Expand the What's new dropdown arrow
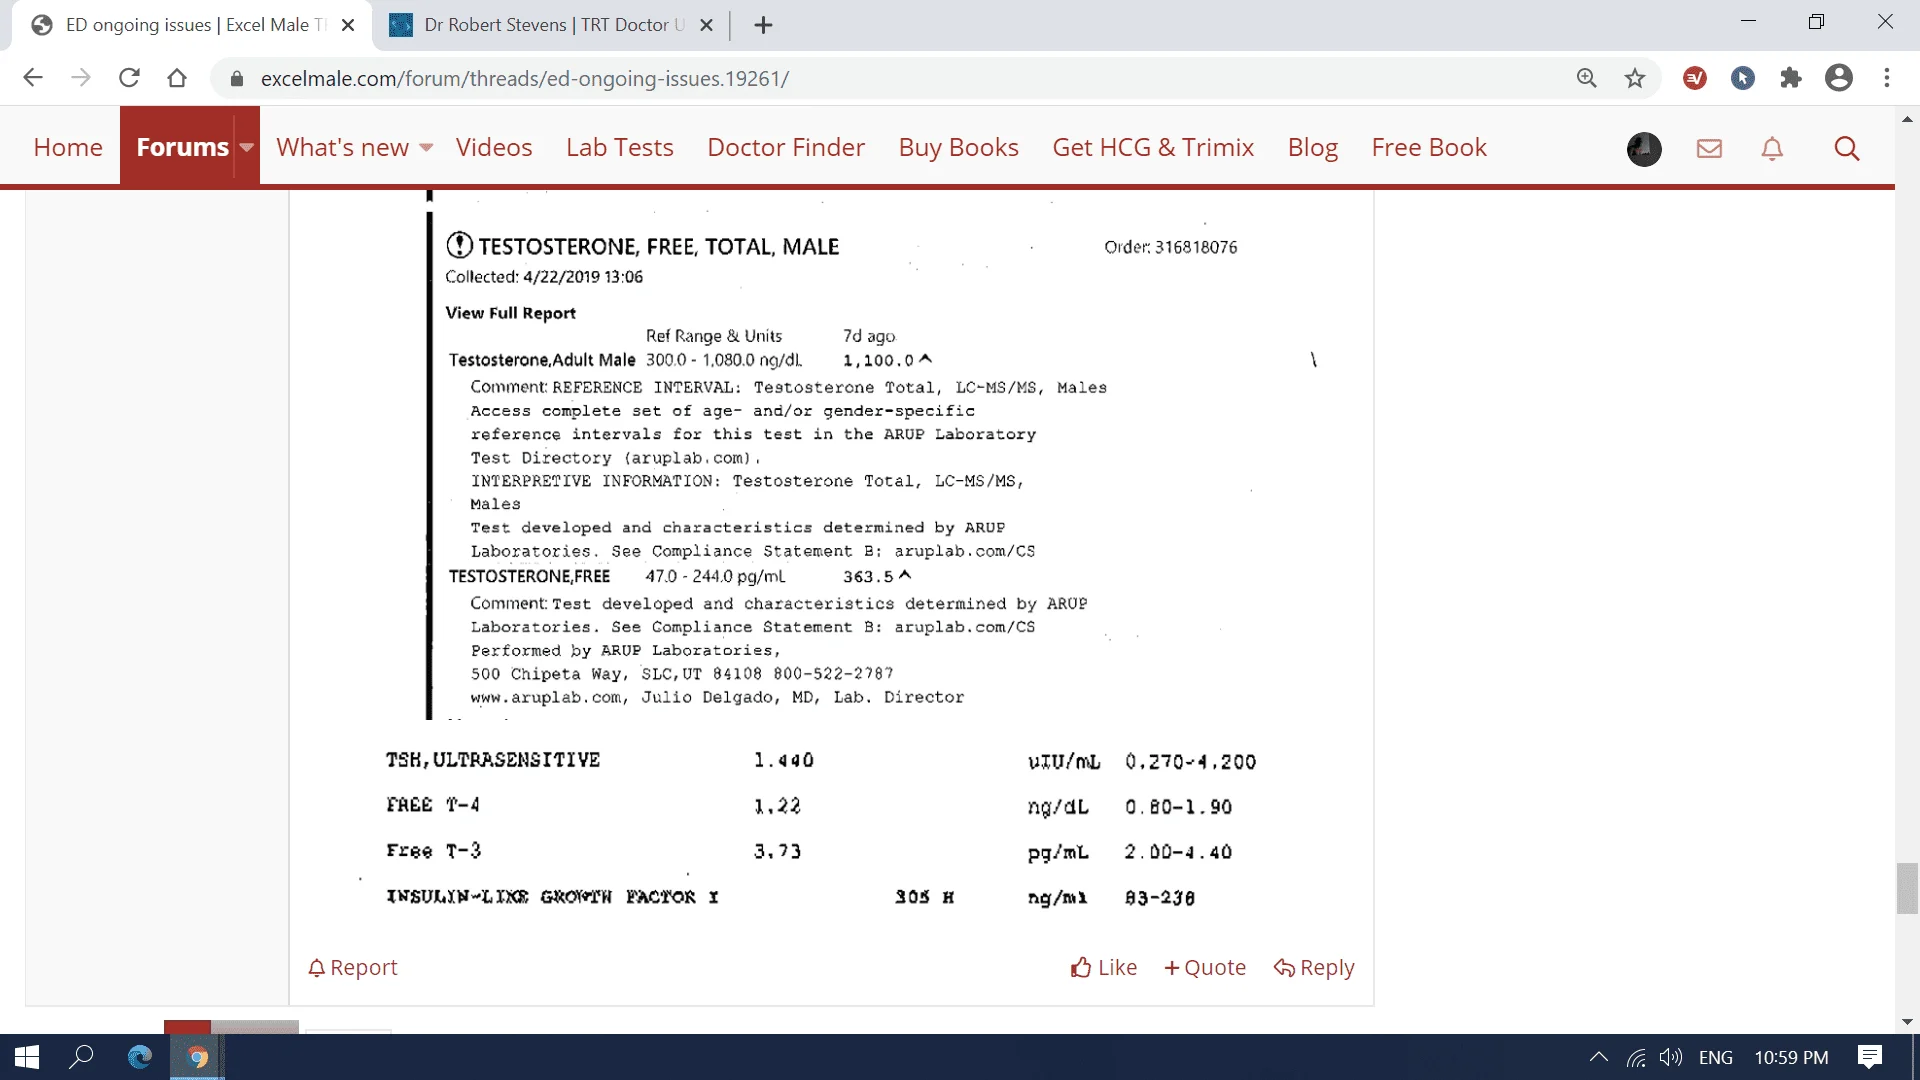The image size is (1920, 1080). point(426,147)
